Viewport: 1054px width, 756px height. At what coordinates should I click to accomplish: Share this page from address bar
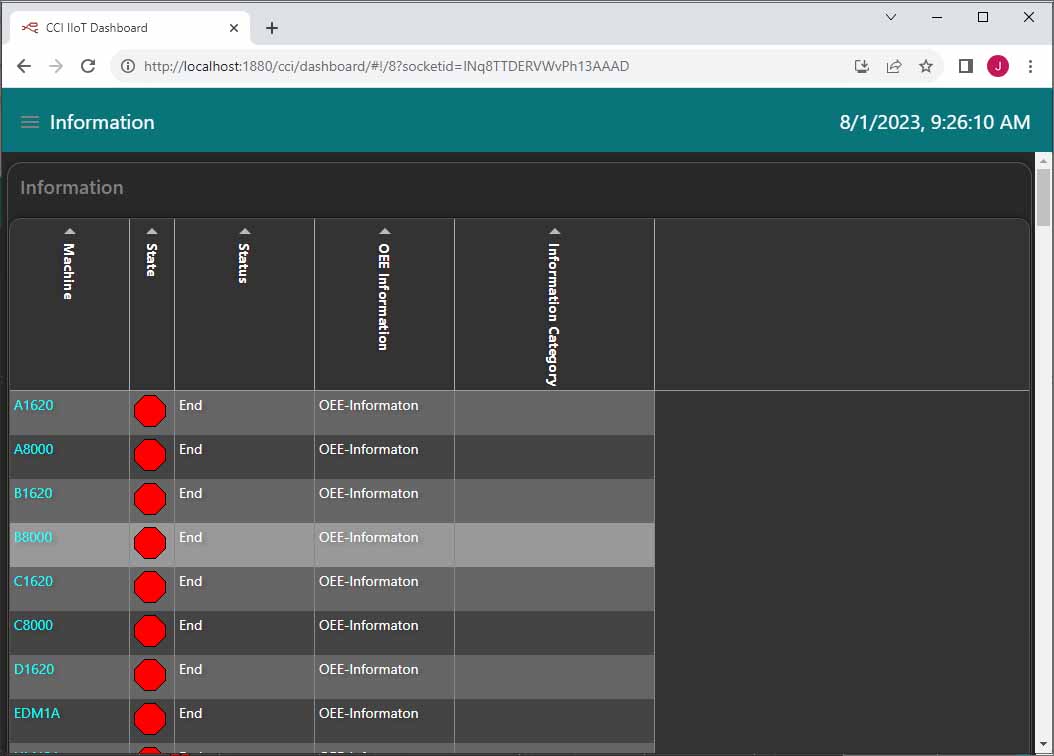click(893, 66)
